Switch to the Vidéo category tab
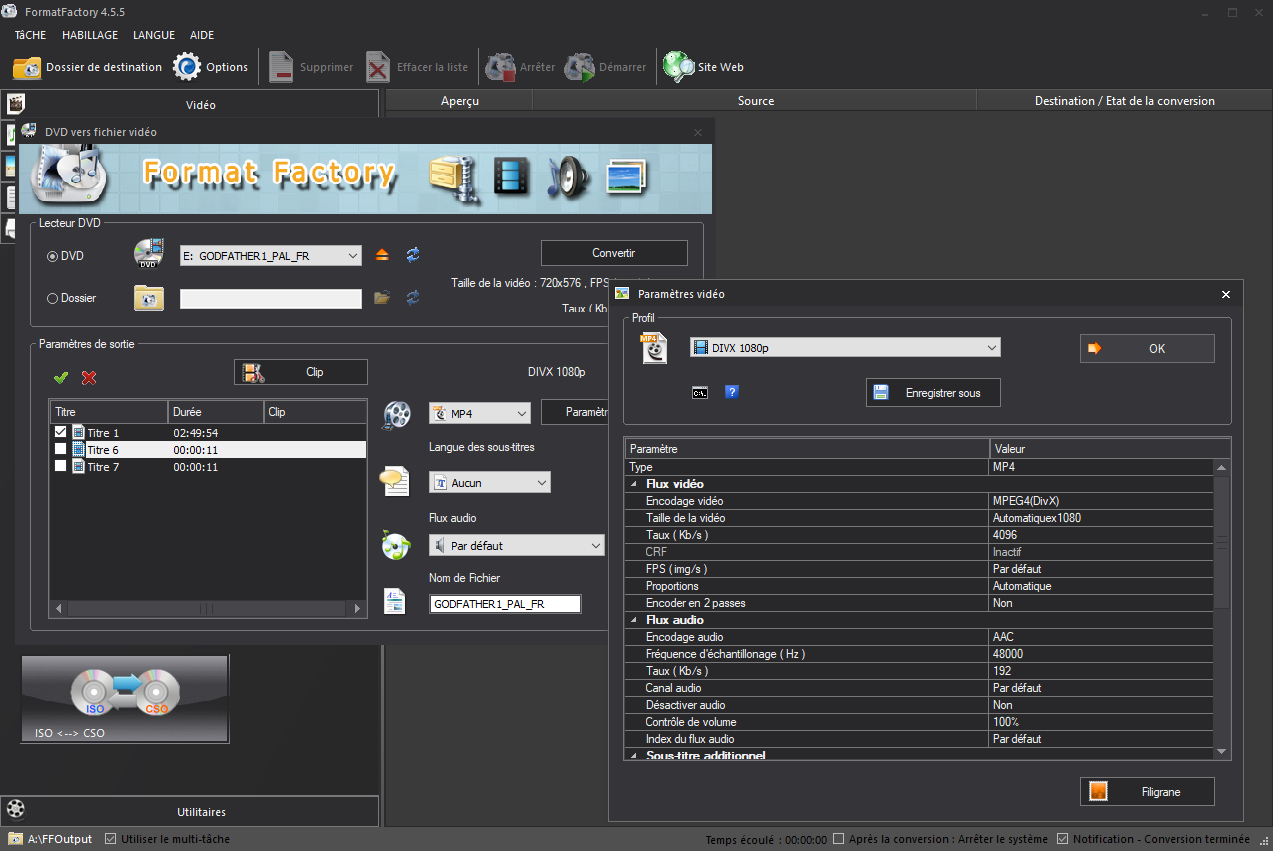Image resolution: width=1273 pixels, height=851 pixels. [x=190, y=104]
